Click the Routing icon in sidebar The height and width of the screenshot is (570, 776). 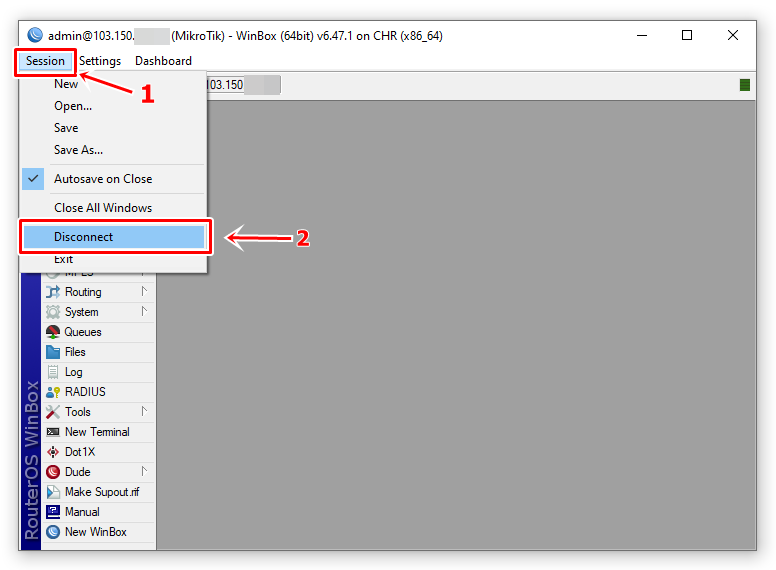tap(53, 292)
